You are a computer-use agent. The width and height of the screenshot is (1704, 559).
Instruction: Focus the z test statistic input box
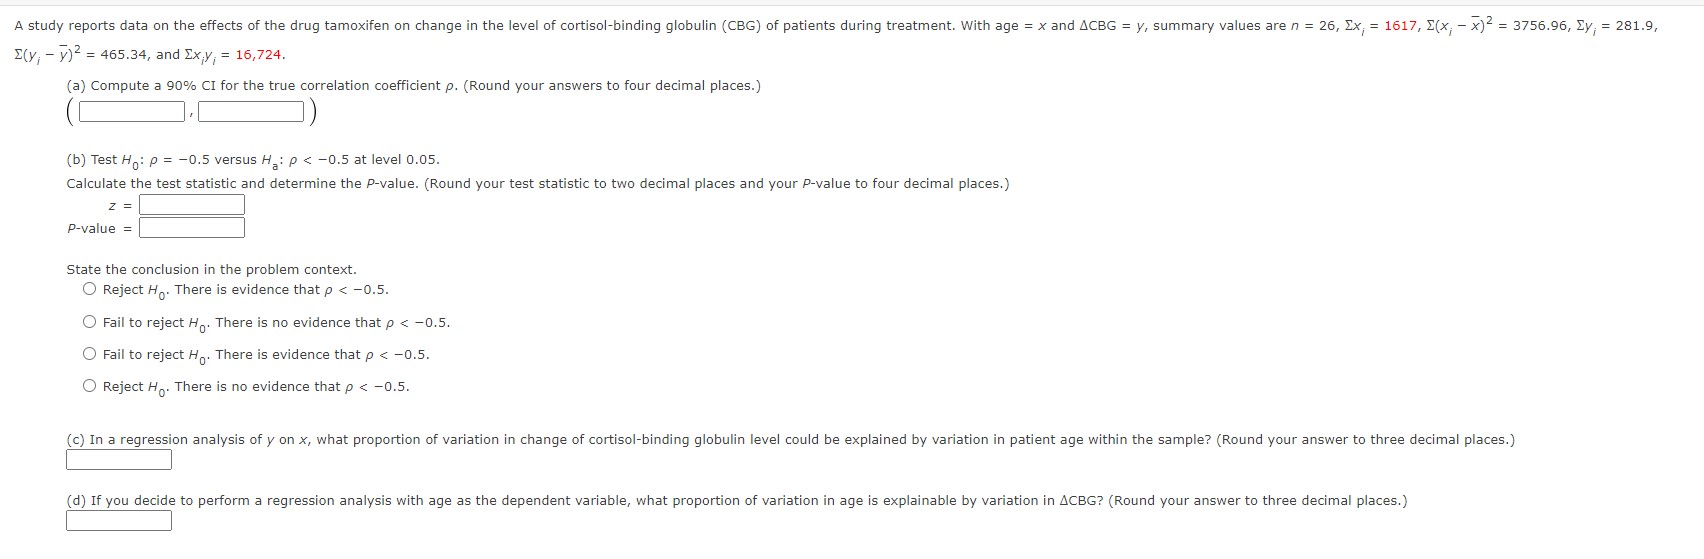click(x=192, y=205)
